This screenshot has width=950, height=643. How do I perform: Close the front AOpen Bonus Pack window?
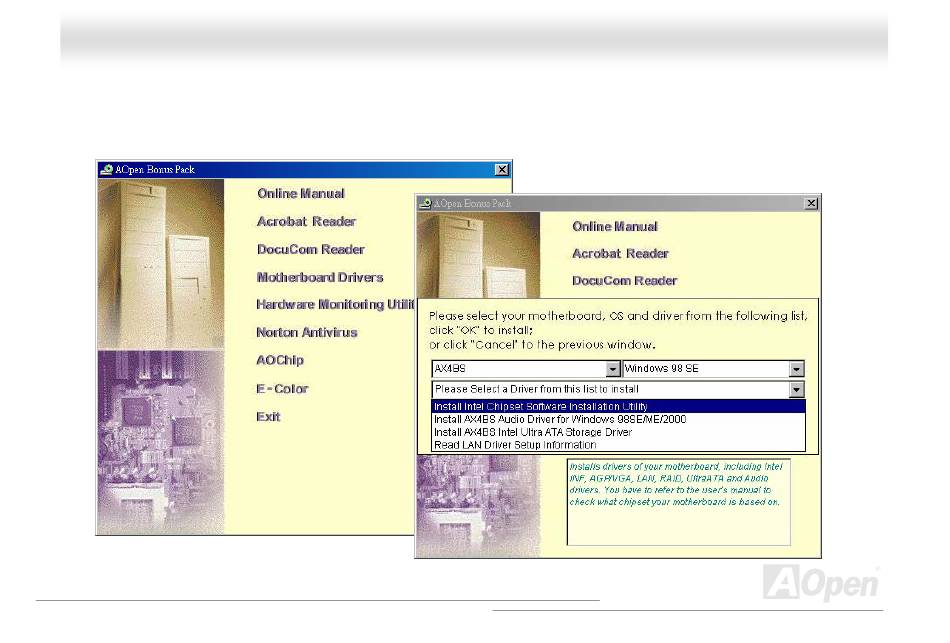click(x=811, y=203)
